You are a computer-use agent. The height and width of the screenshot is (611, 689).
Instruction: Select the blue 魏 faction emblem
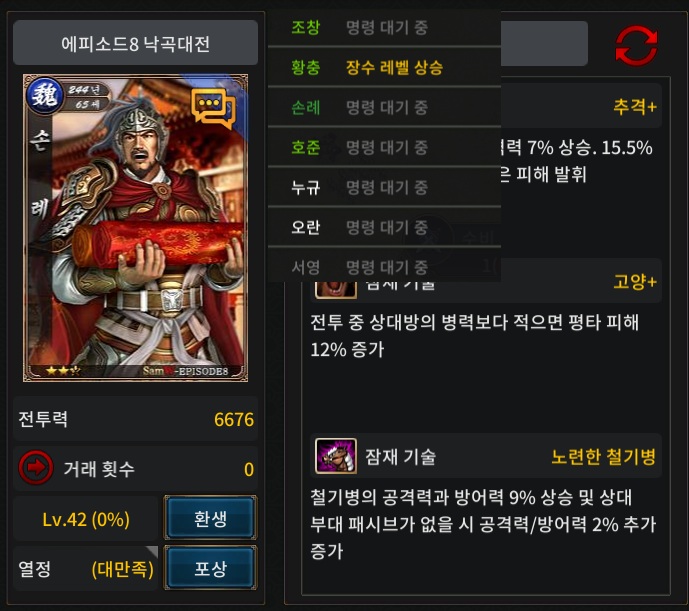45,95
